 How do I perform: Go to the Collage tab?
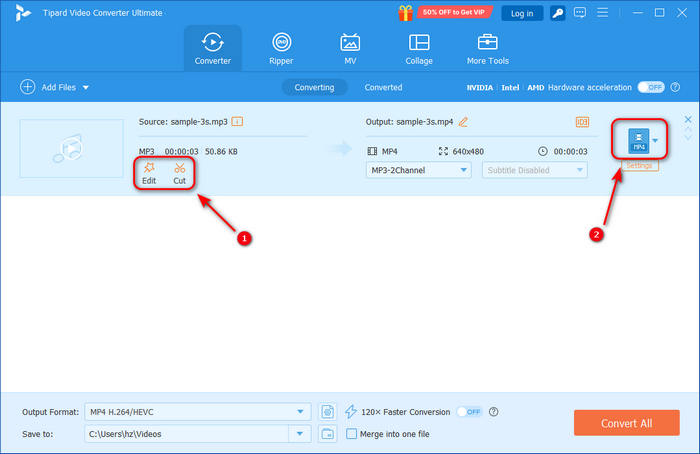[x=419, y=48]
